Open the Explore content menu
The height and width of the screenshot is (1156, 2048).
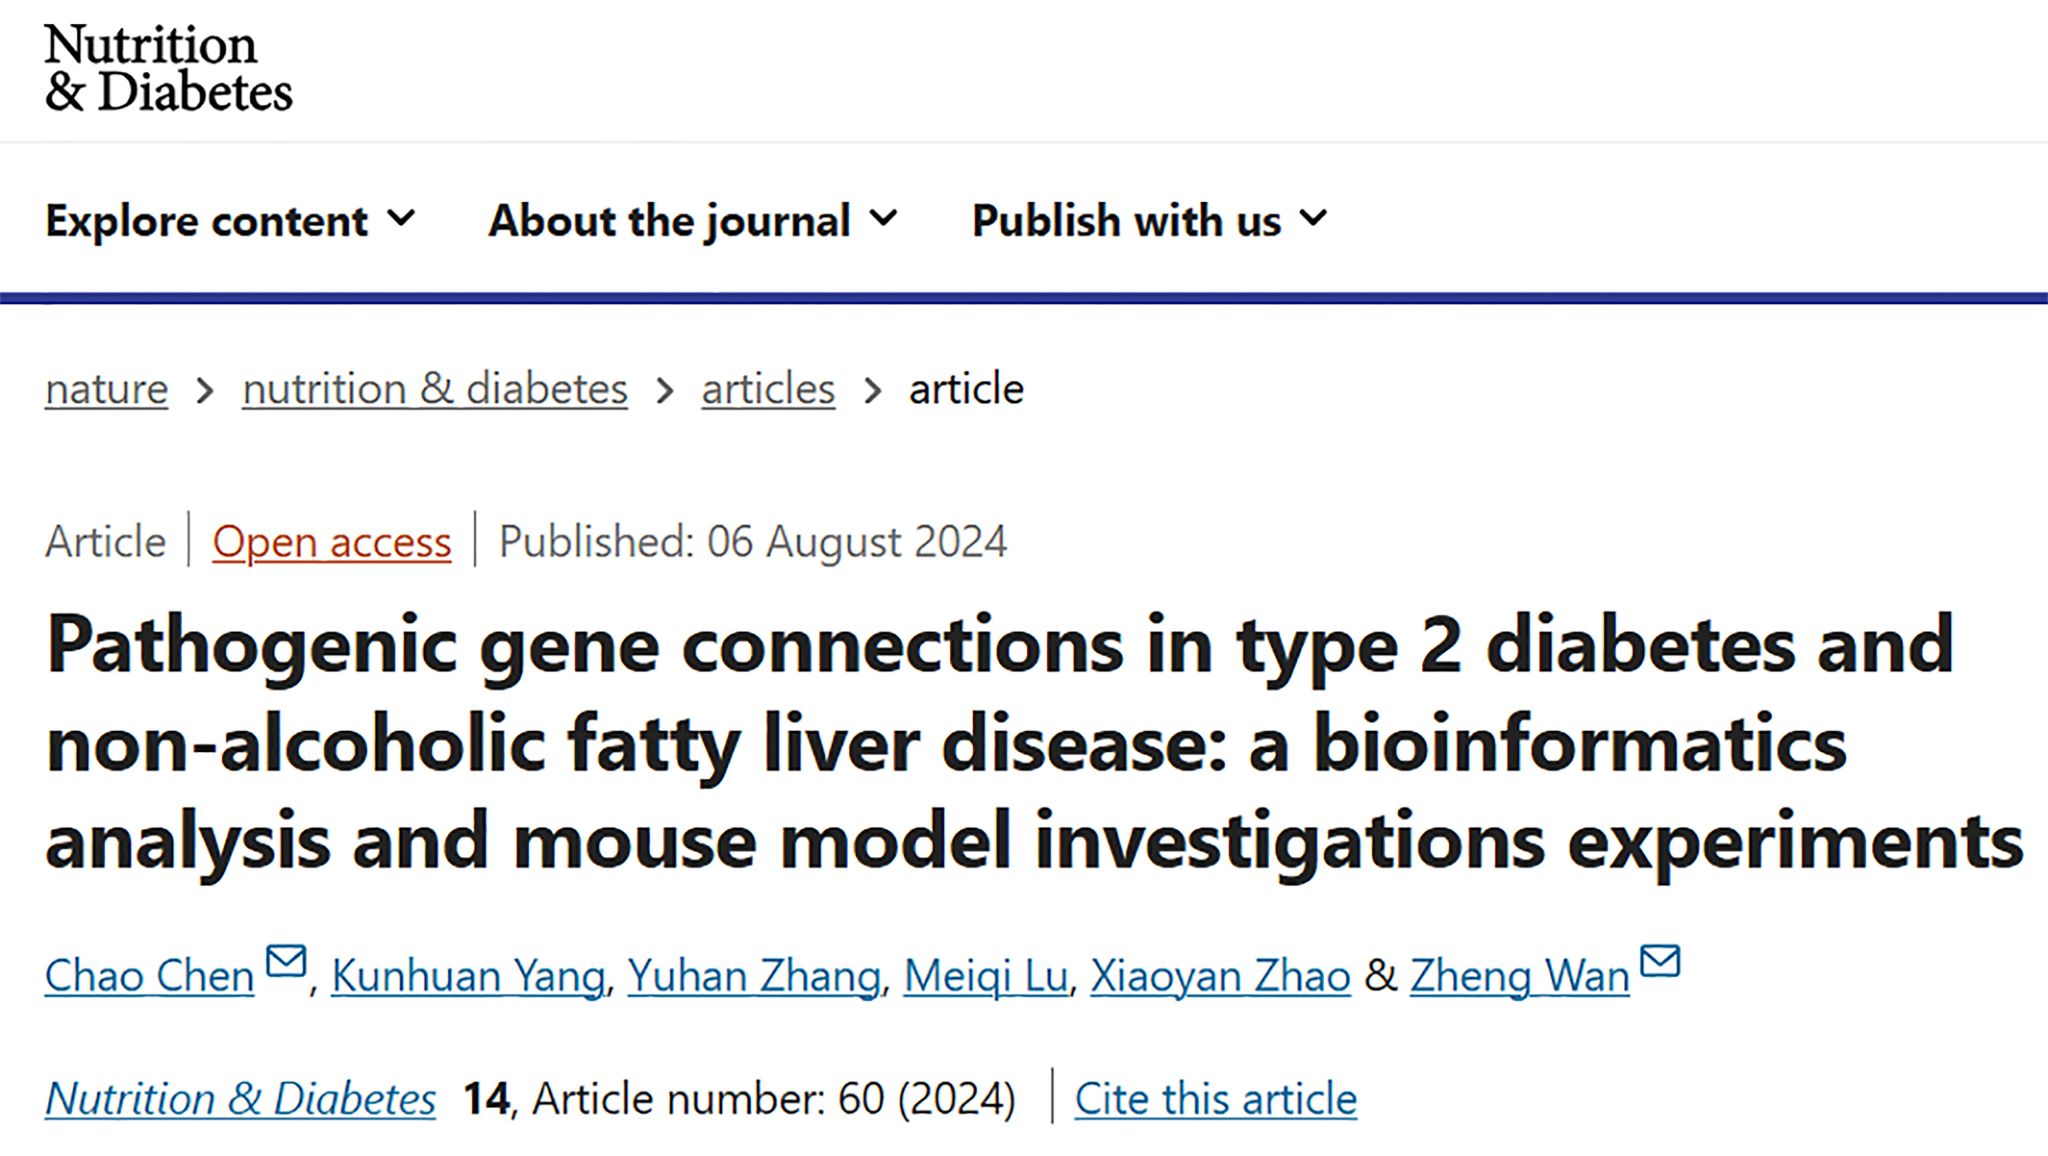(207, 221)
